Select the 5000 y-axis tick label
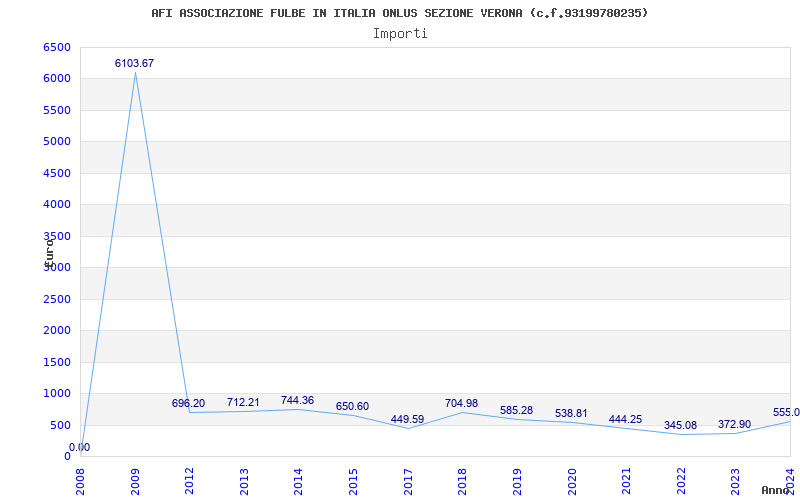Screen dimensions: 800x500 pyautogui.click(x=57, y=142)
